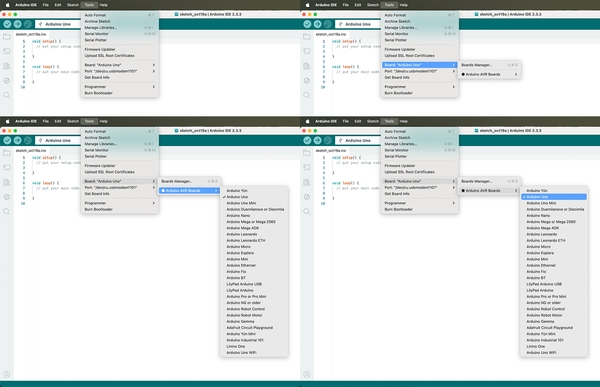
Task: Select the blue-highlighted checked Arduino Uno entry
Action: [x=554, y=197]
